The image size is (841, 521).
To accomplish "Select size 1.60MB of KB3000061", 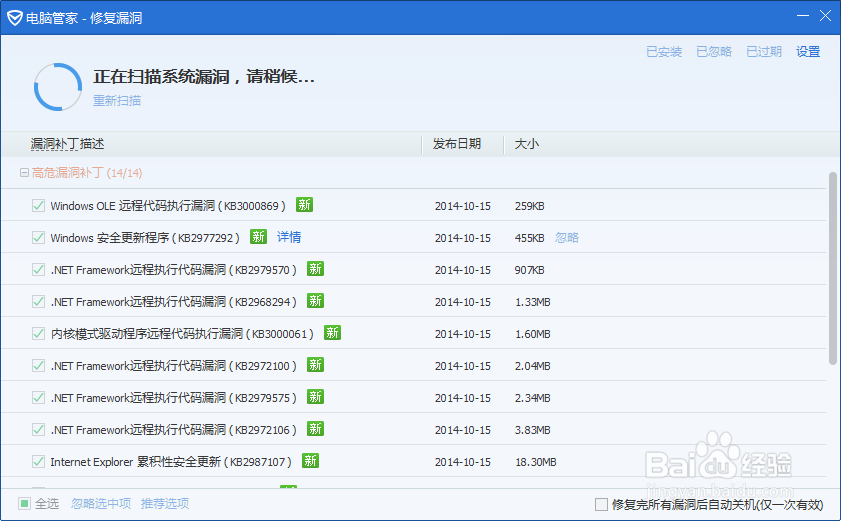I will click(533, 334).
